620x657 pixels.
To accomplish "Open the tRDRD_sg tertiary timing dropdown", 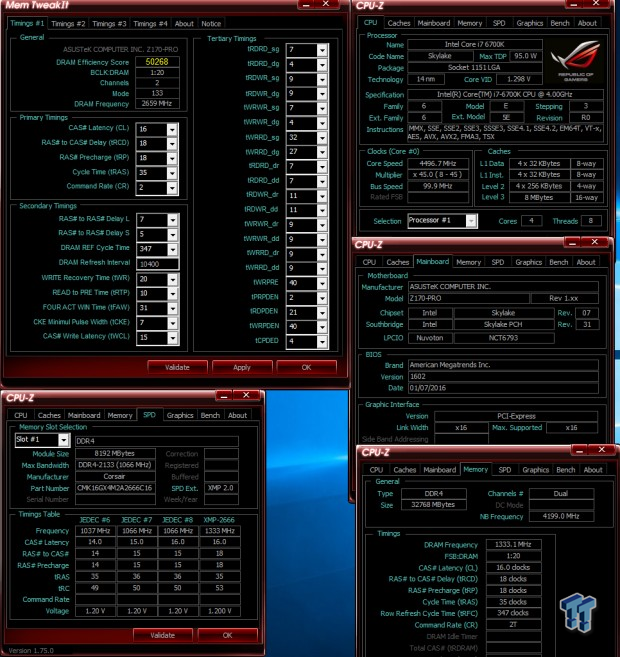I will click(322, 51).
